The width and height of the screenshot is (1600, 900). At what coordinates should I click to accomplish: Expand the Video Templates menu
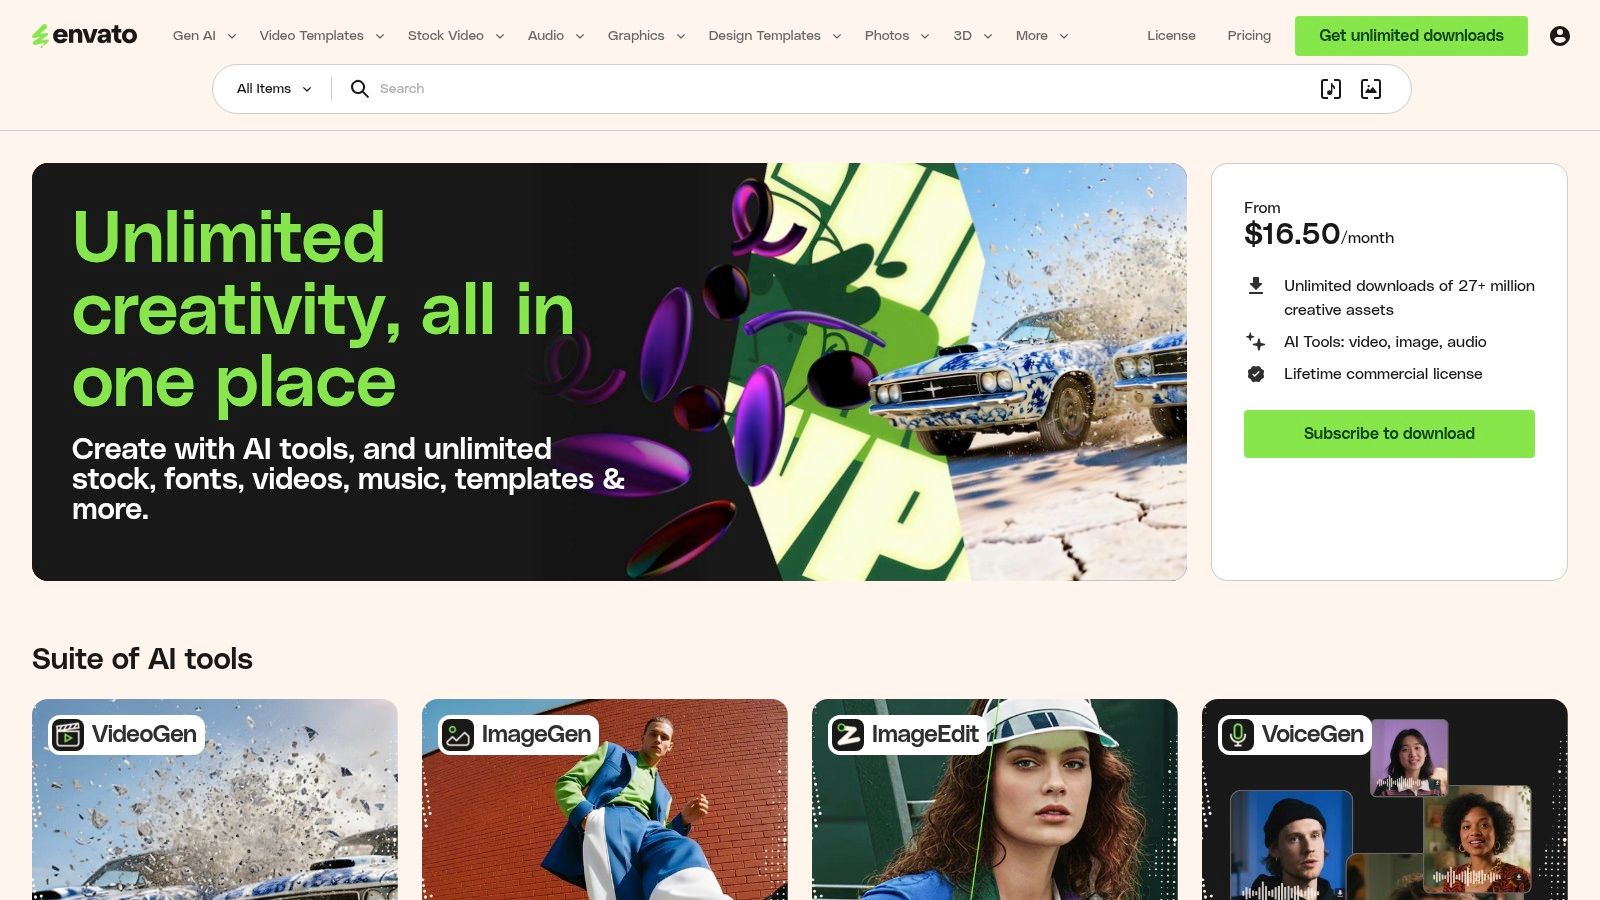tap(321, 35)
